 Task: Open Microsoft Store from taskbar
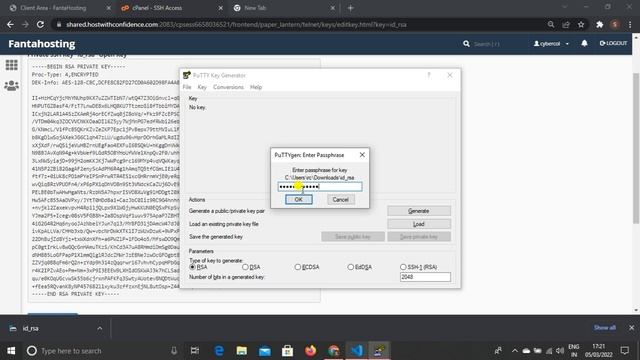click(x=287, y=351)
